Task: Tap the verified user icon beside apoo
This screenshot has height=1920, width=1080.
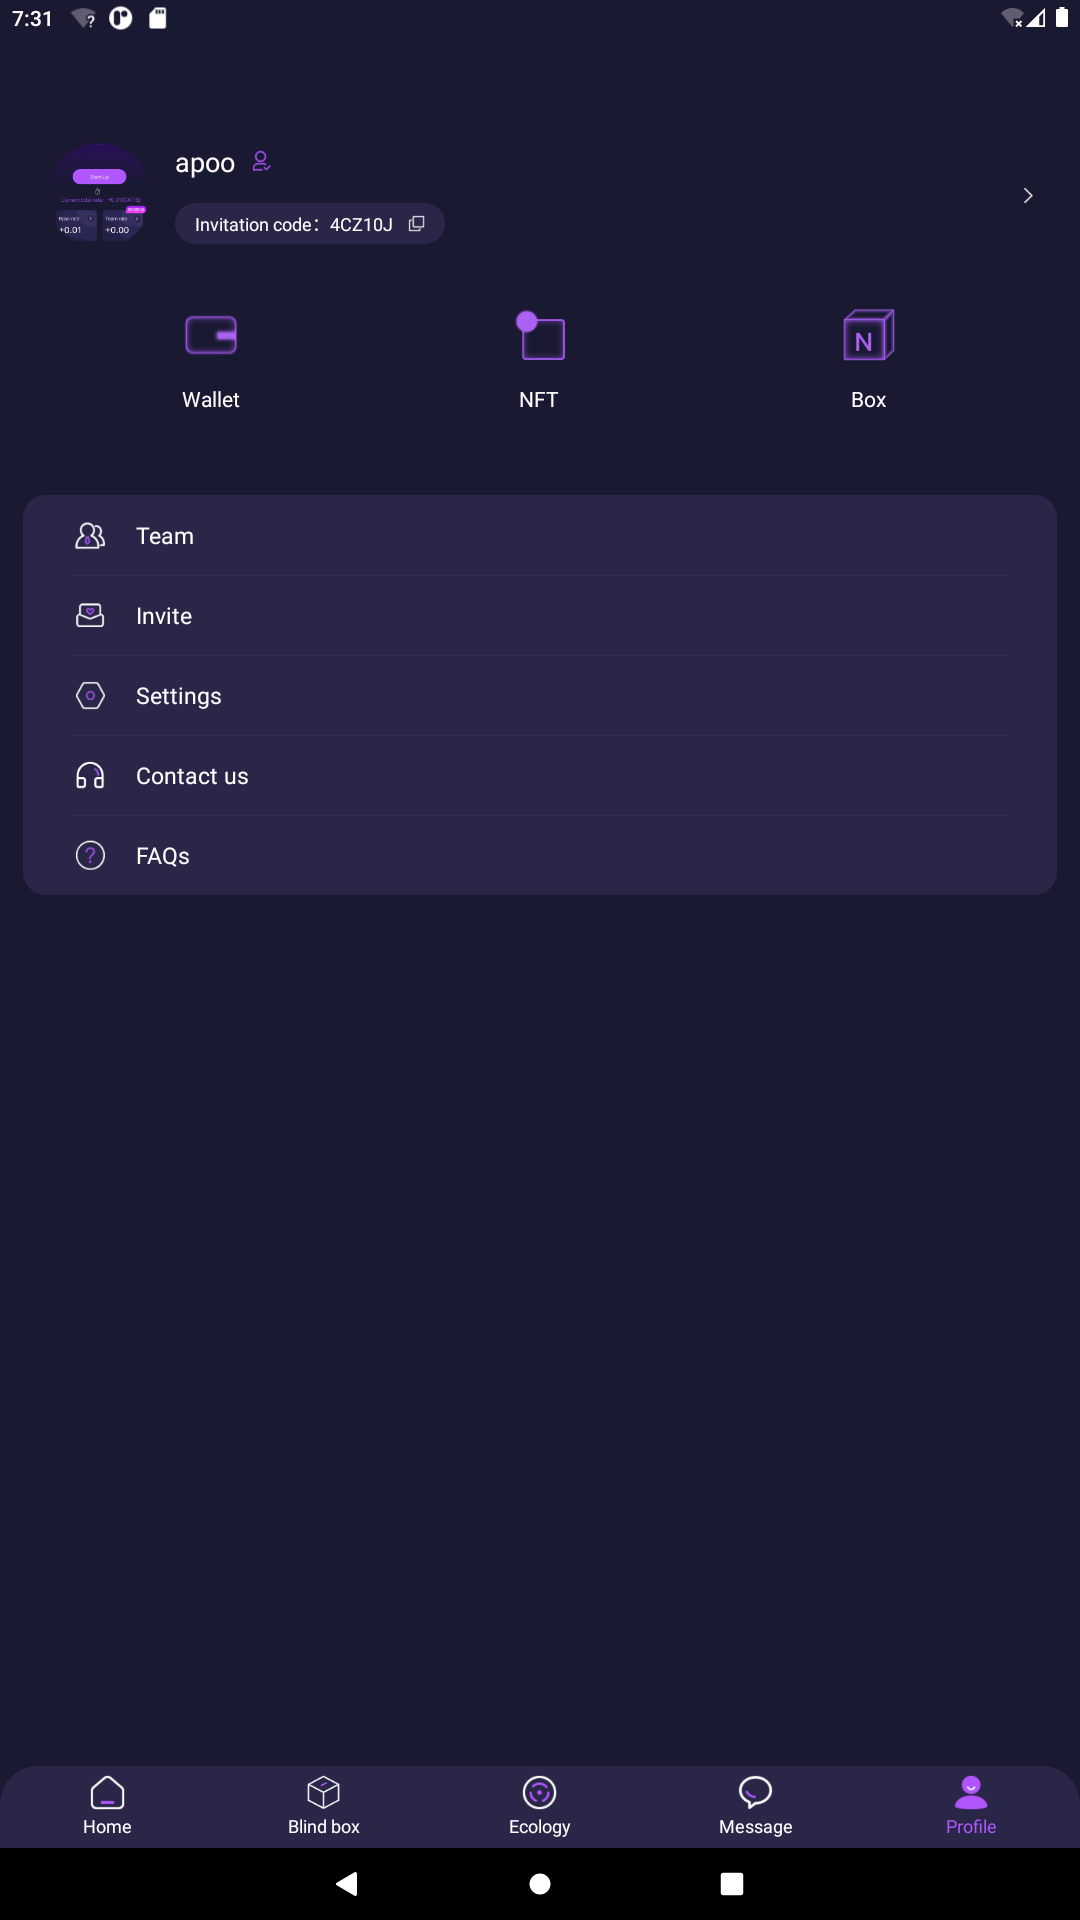Action: coord(262,161)
